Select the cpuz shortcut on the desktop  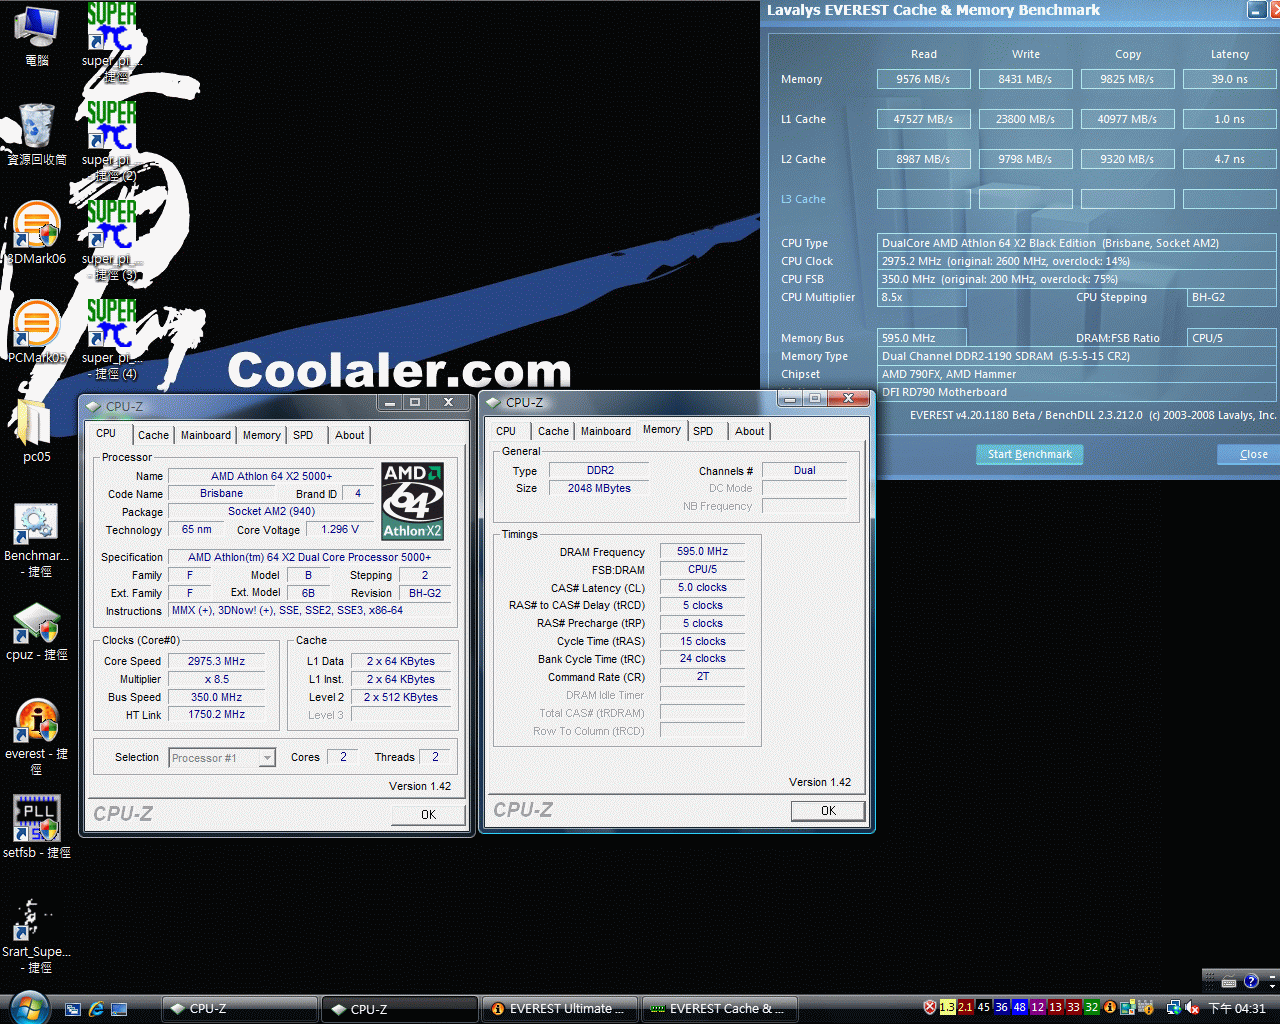click(x=37, y=630)
